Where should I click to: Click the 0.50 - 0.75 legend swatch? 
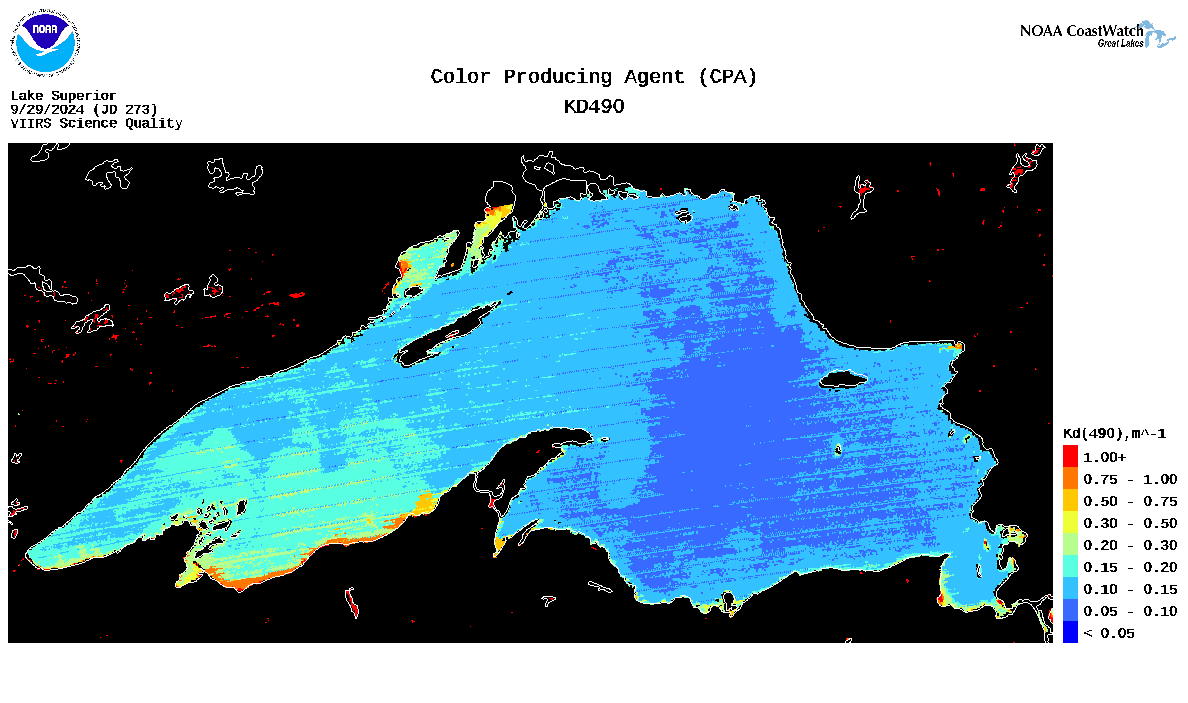tap(1070, 500)
